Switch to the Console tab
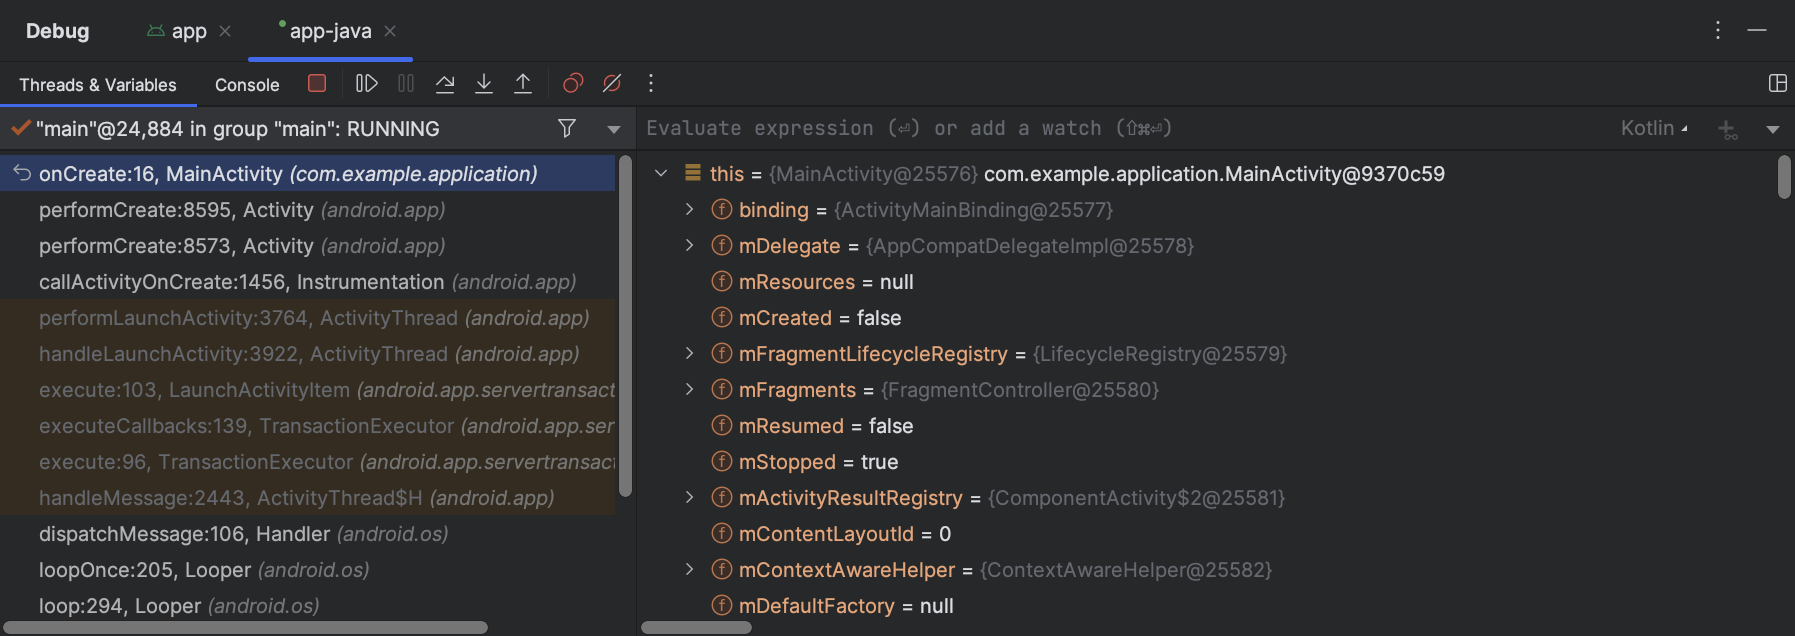1795x636 pixels. pyautogui.click(x=247, y=85)
